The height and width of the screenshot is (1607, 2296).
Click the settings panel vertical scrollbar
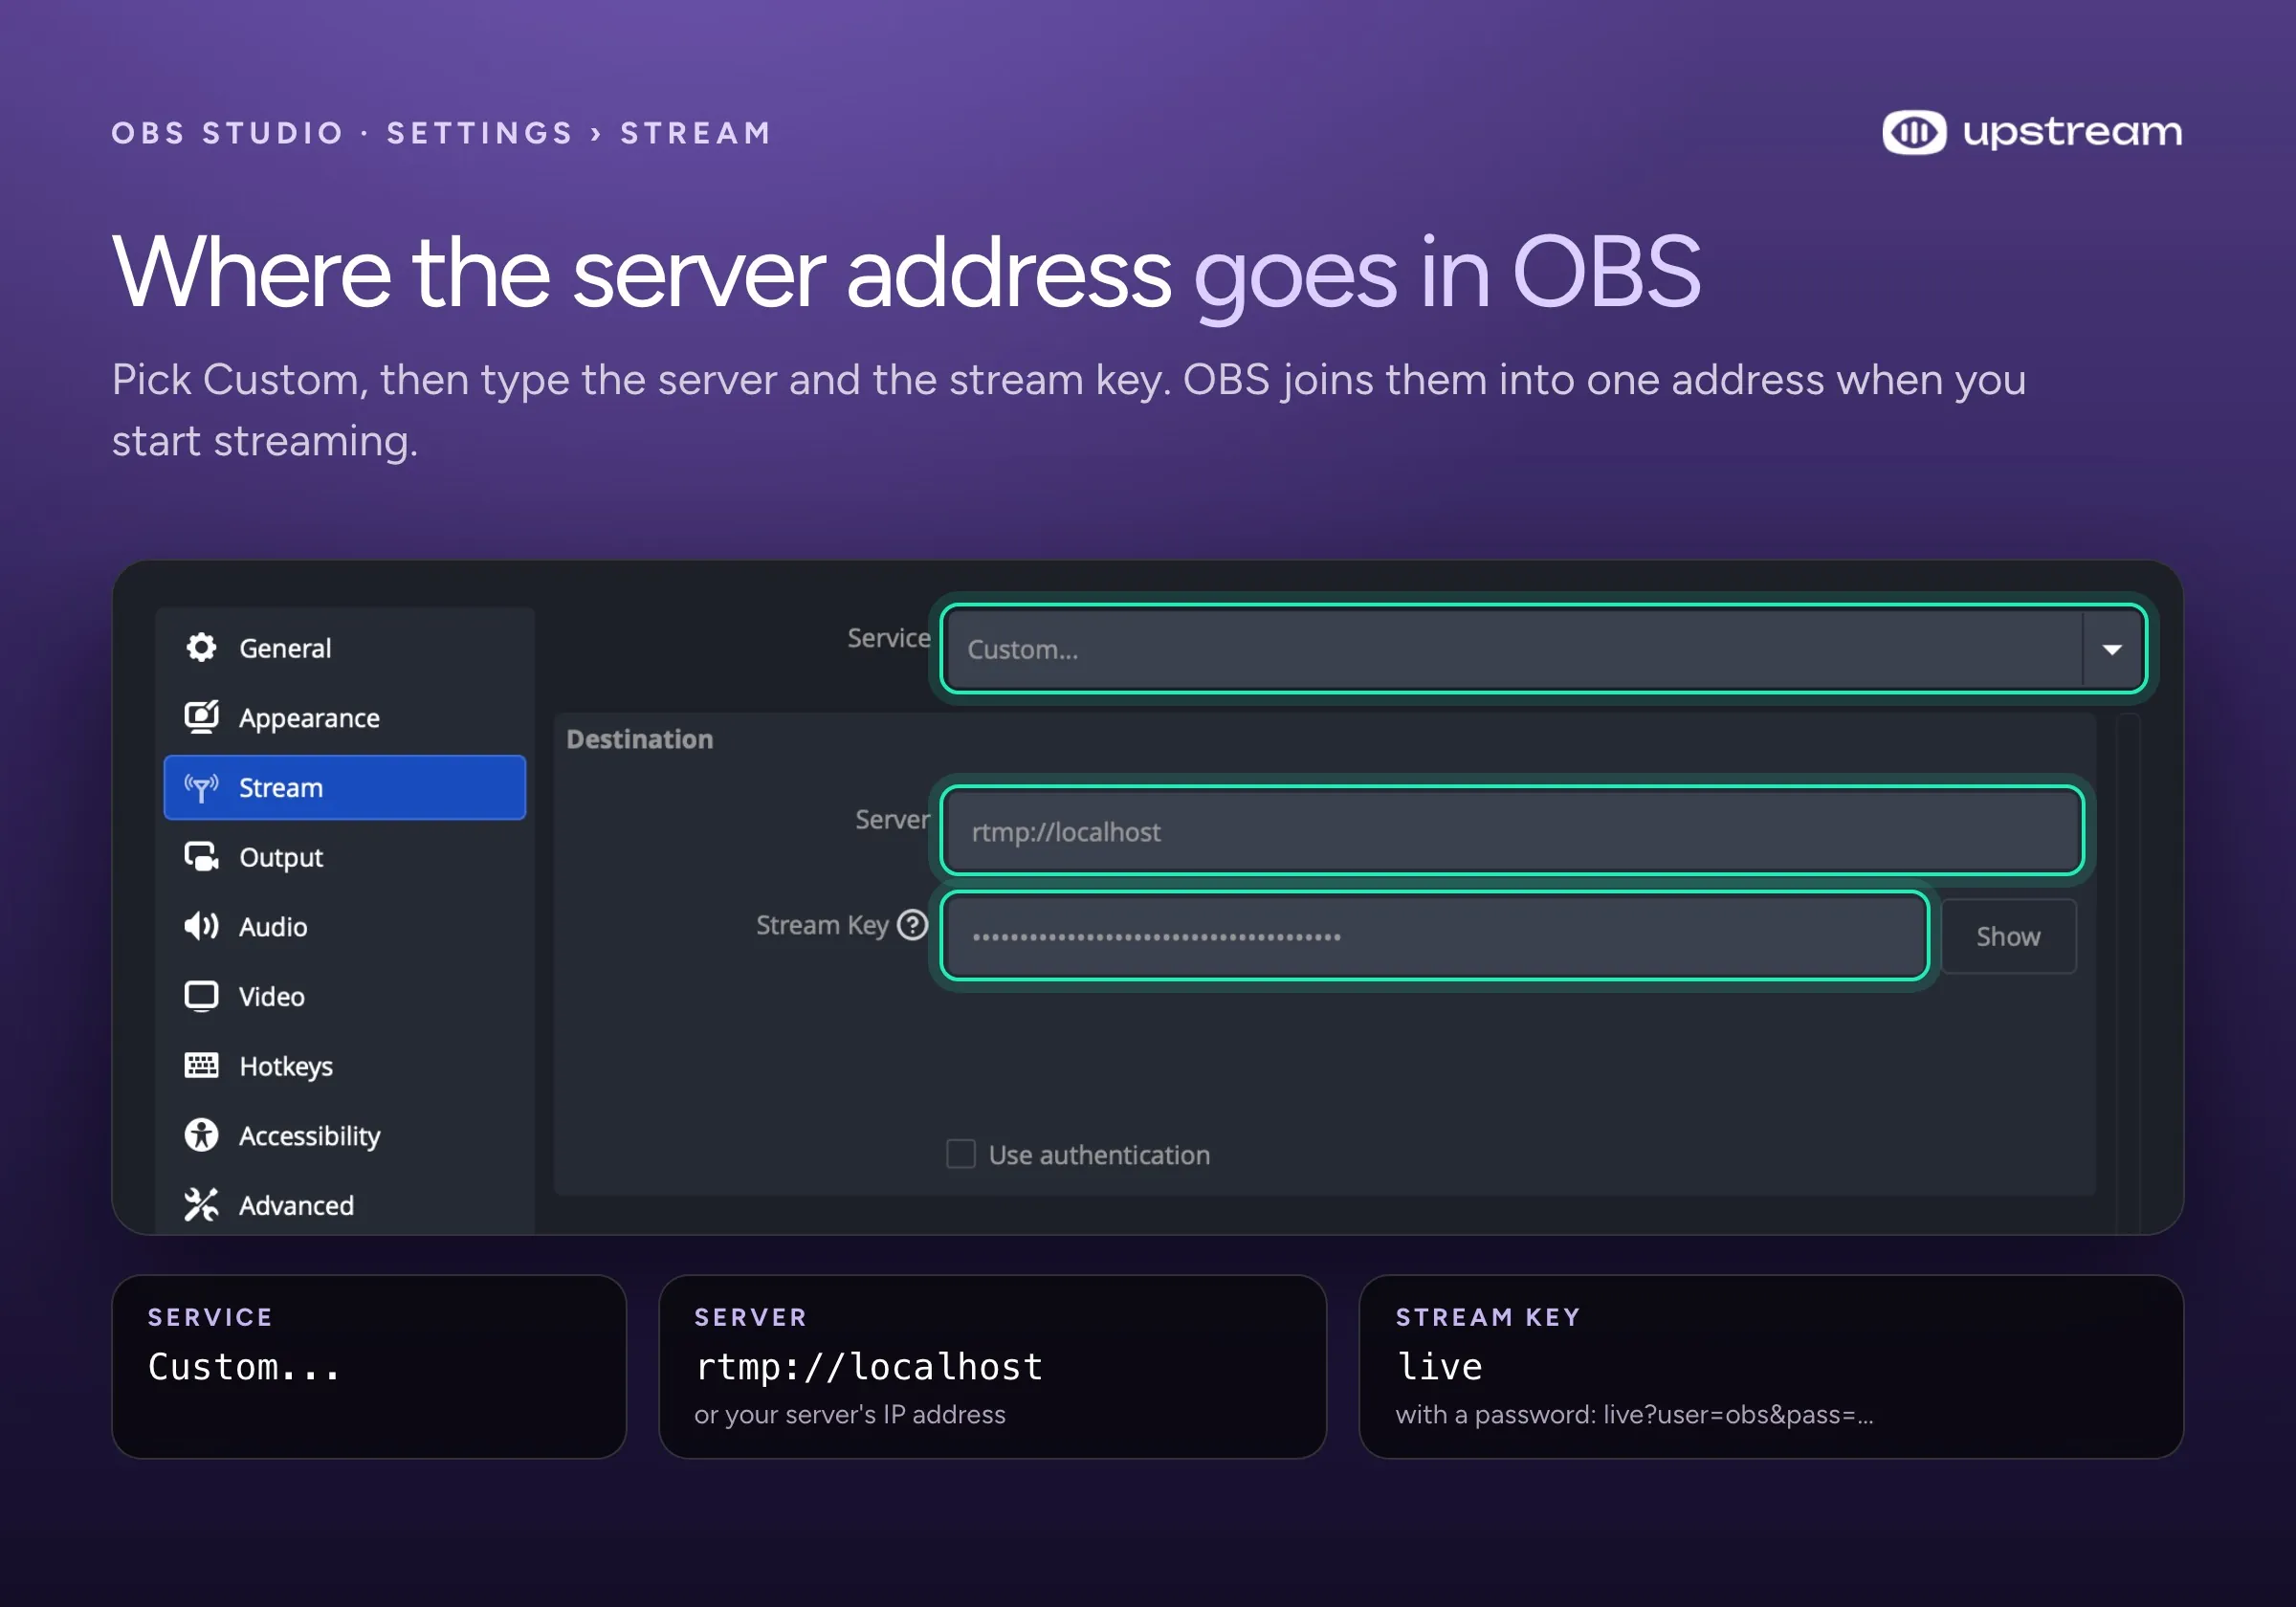click(x=2128, y=972)
